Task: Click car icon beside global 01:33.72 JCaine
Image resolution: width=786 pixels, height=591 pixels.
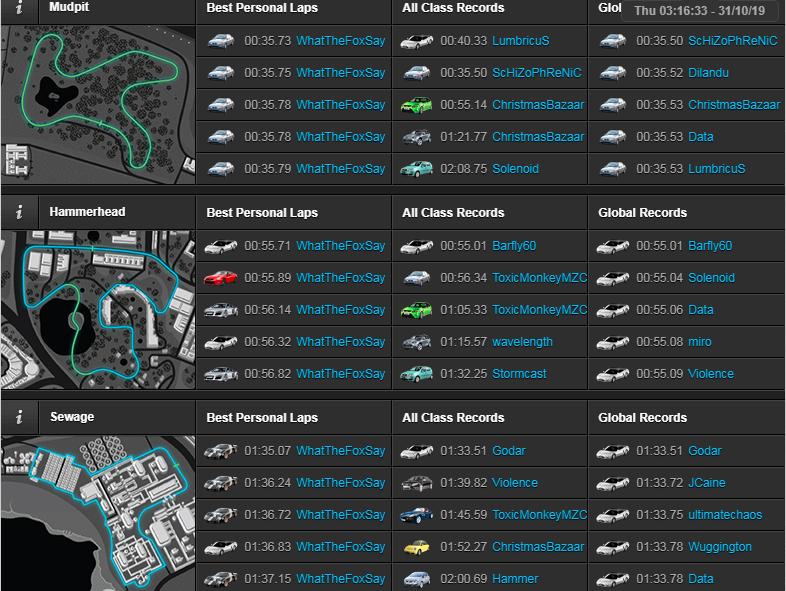Action: (613, 483)
